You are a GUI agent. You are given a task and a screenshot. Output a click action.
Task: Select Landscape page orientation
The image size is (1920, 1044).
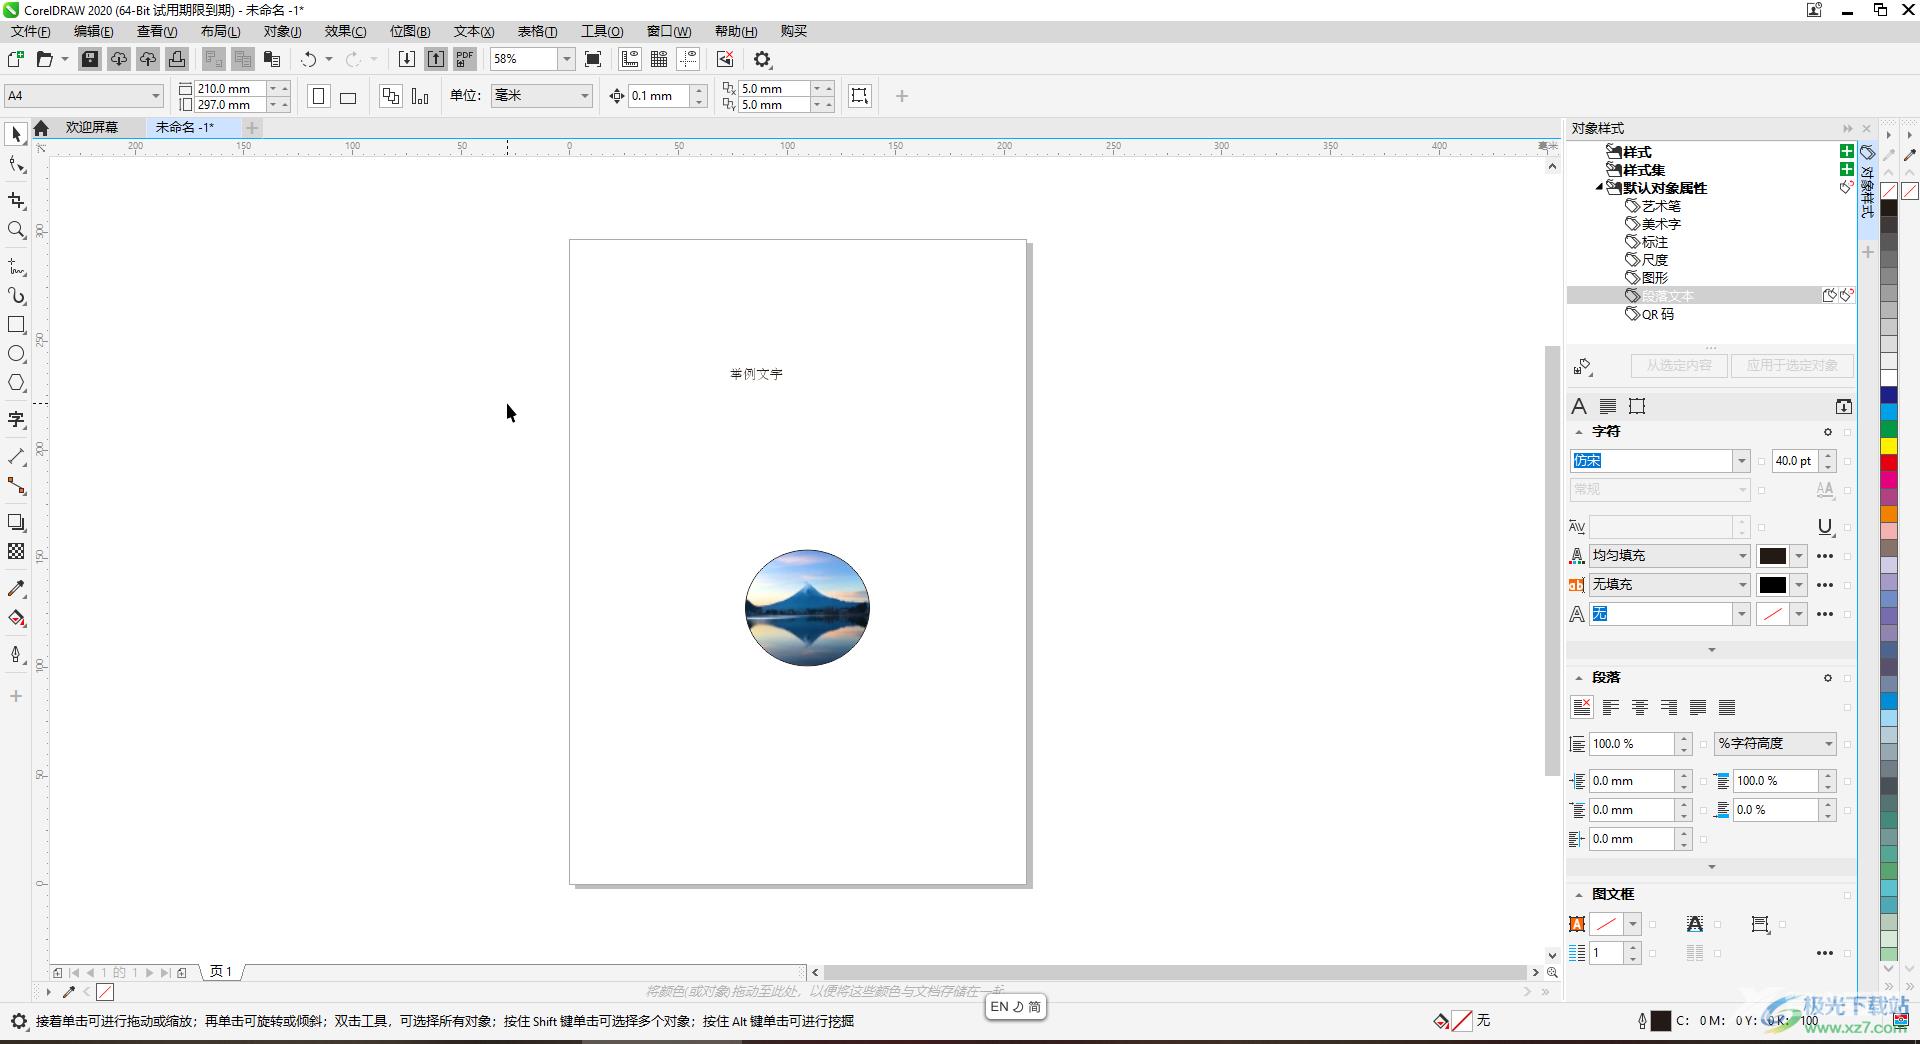pyautogui.click(x=348, y=97)
